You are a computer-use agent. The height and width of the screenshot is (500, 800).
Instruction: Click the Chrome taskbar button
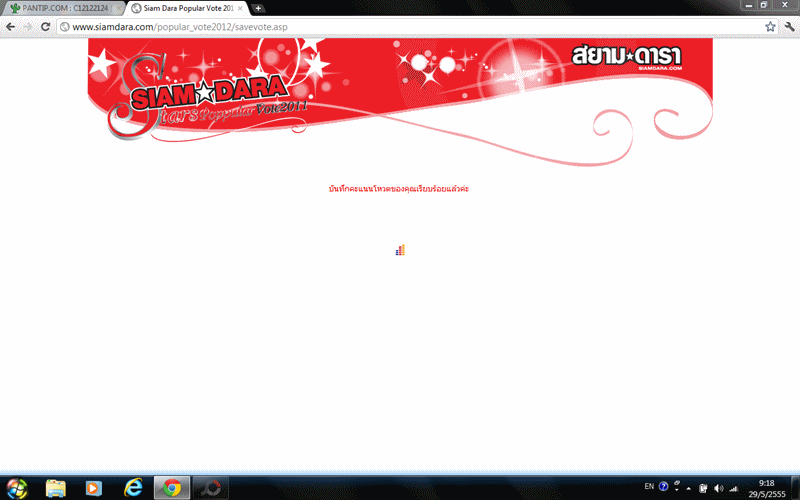pos(172,488)
